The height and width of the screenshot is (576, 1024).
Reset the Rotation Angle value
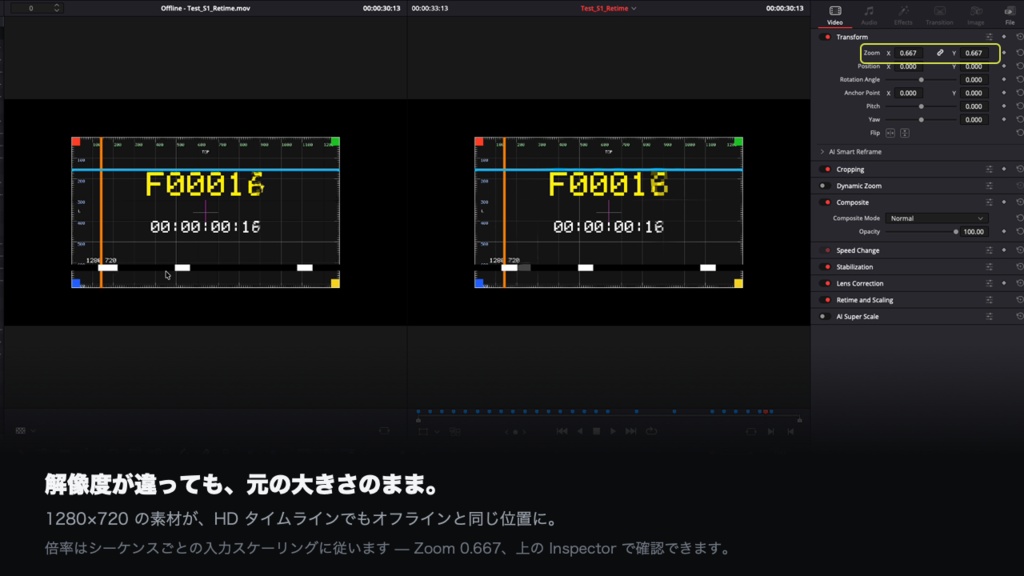[x=1019, y=80]
